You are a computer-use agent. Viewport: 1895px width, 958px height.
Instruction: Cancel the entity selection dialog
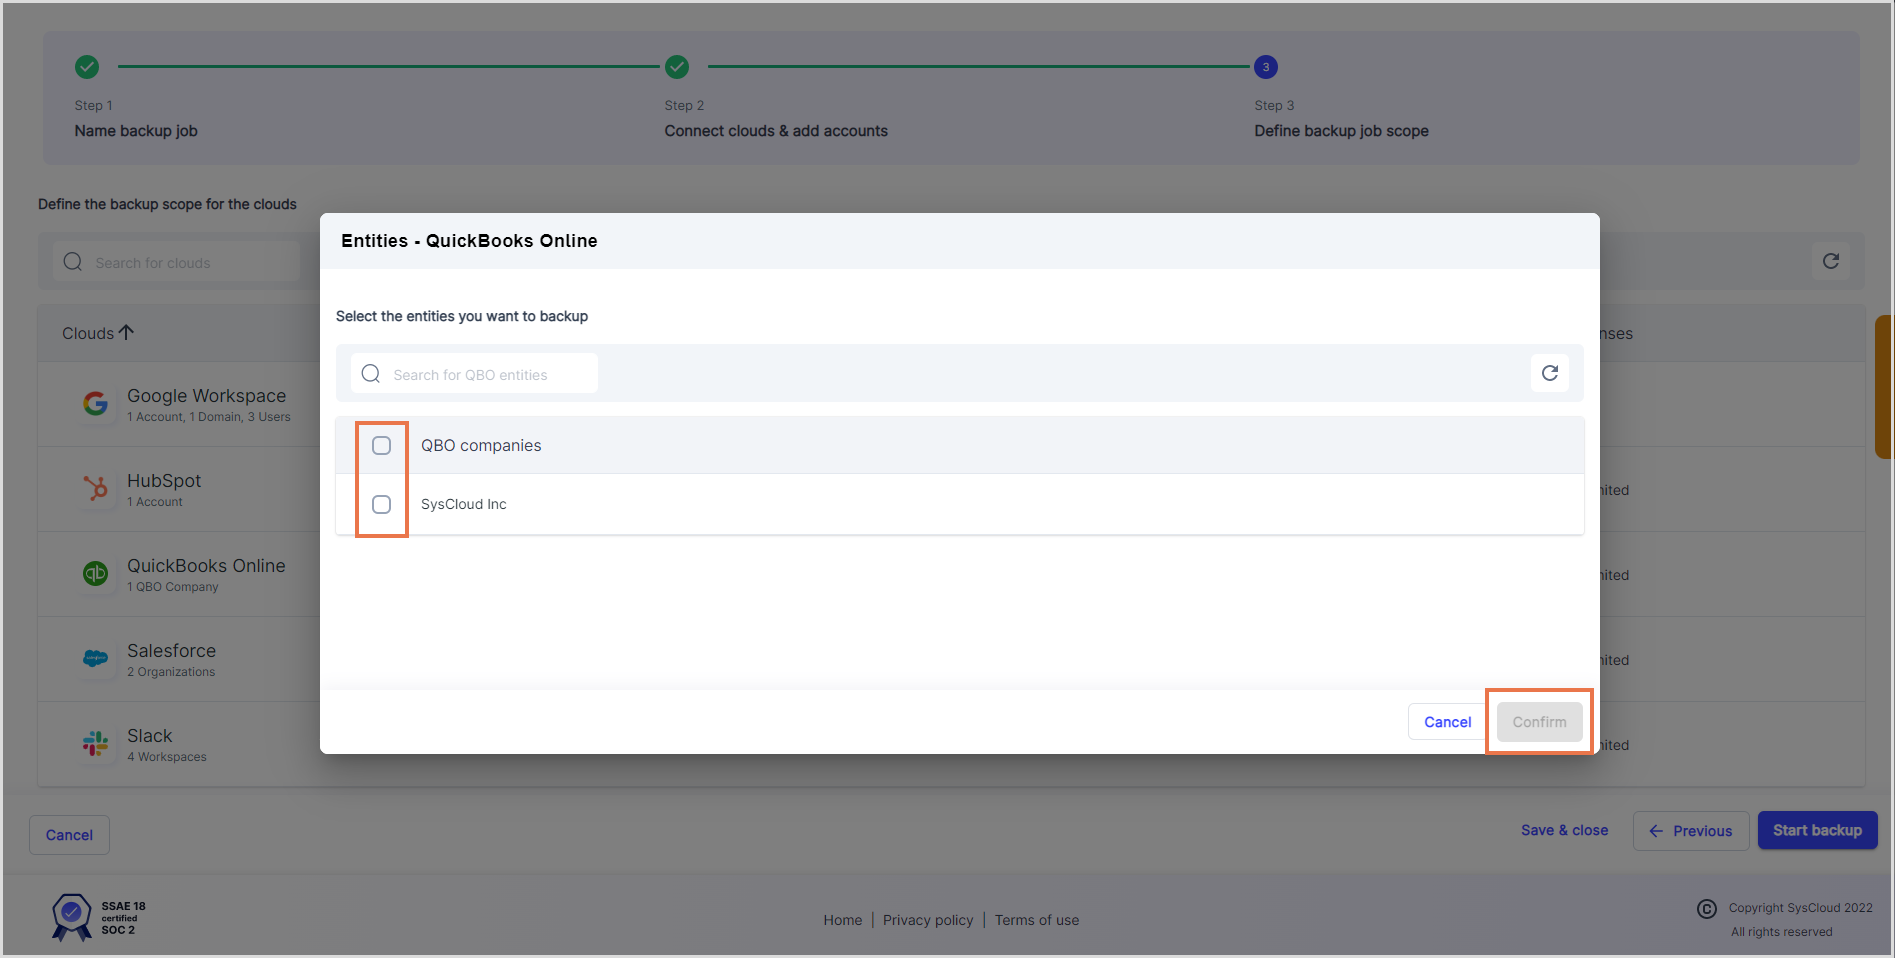coord(1446,721)
